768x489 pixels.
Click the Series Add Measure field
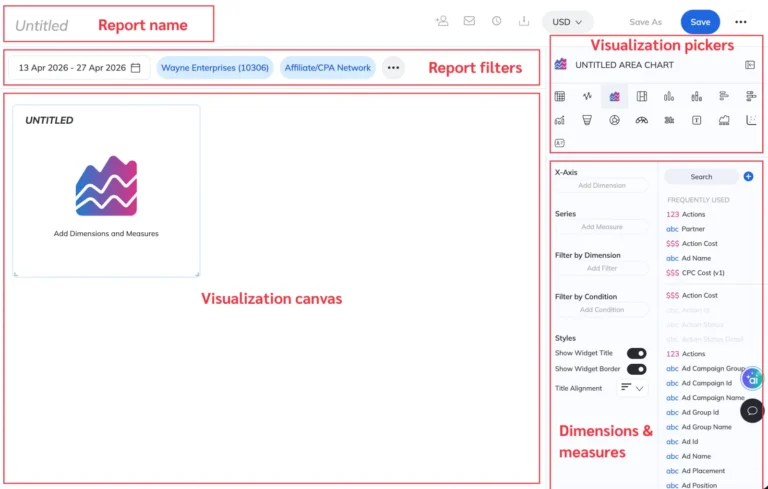point(601,227)
